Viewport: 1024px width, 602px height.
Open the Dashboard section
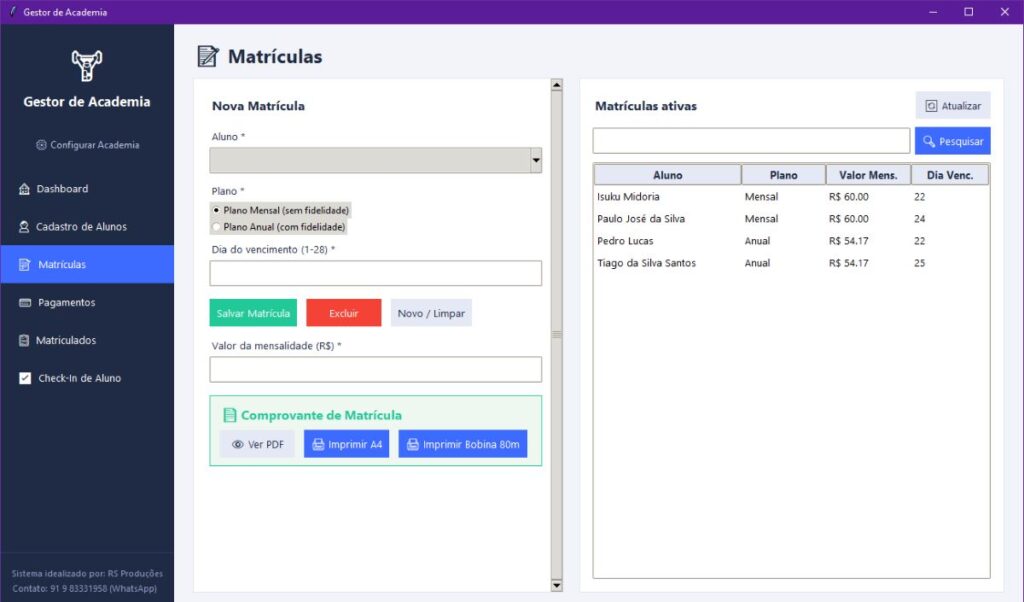[87, 189]
